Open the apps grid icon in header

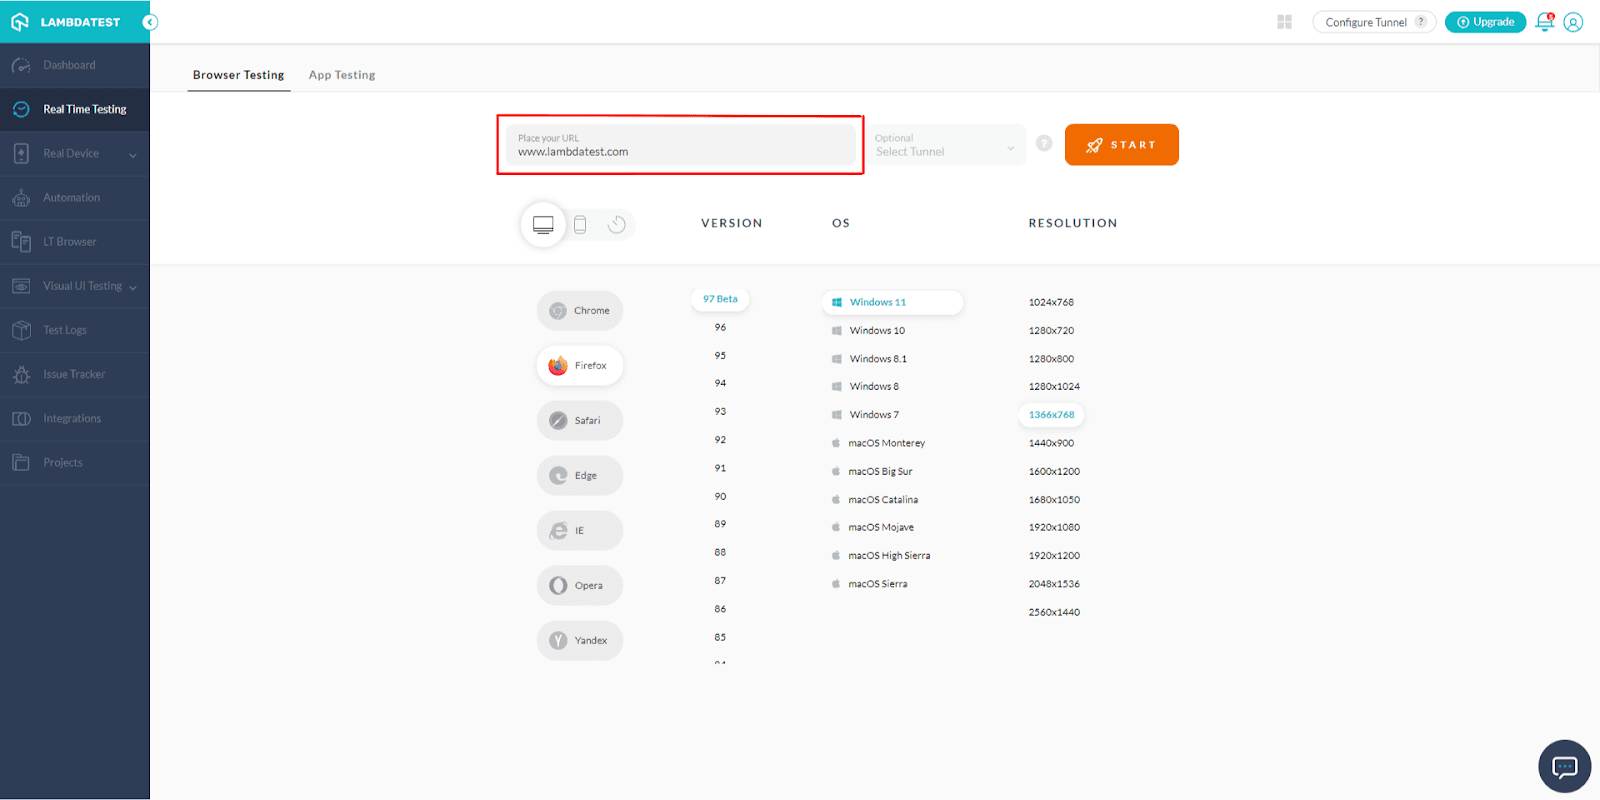click(x=1285, y=22)
